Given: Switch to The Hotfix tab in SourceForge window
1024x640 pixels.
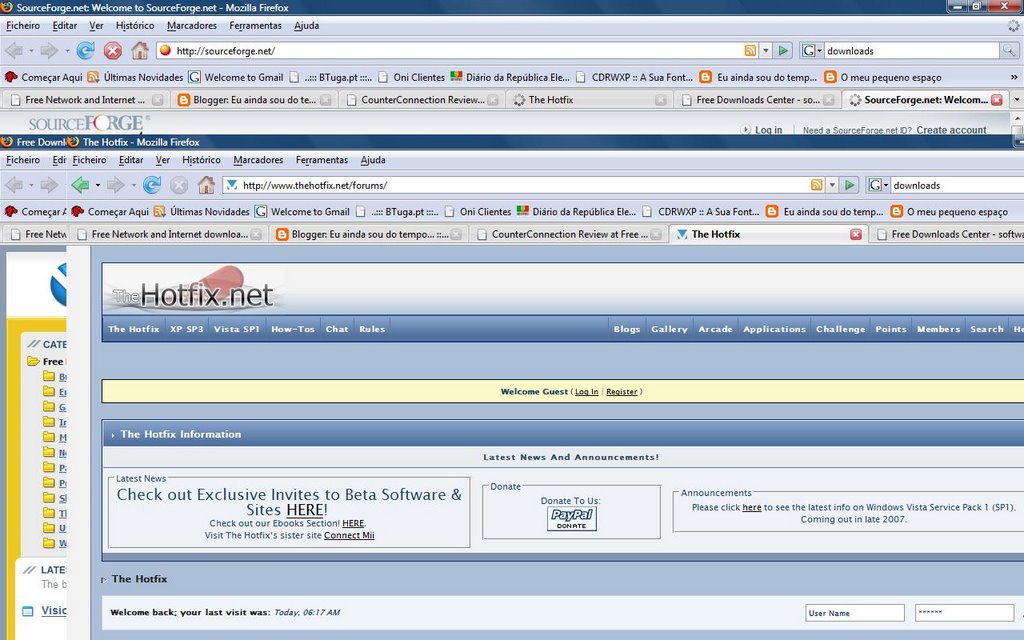Looking at the screenshot, I should point(590,100).
